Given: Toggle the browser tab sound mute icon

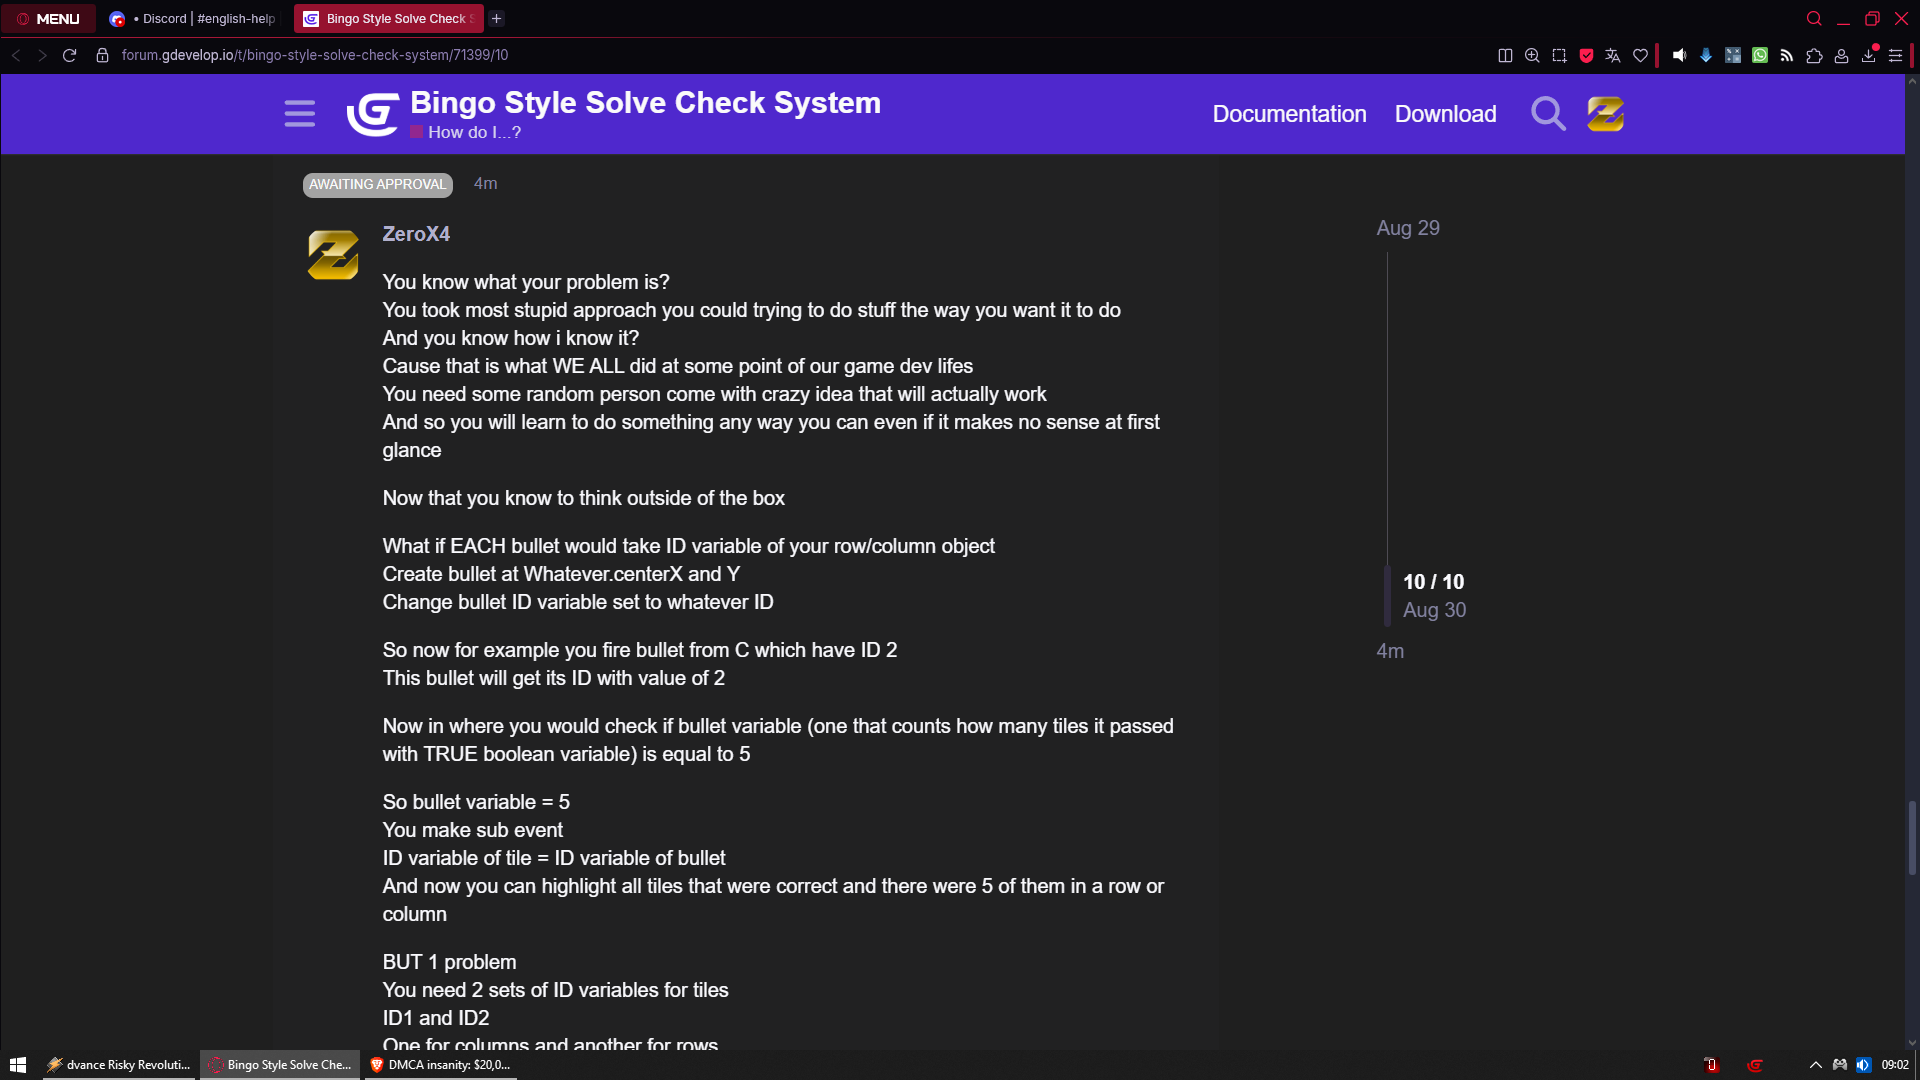Looking at the screenshot, I should tap(1679, 55).
